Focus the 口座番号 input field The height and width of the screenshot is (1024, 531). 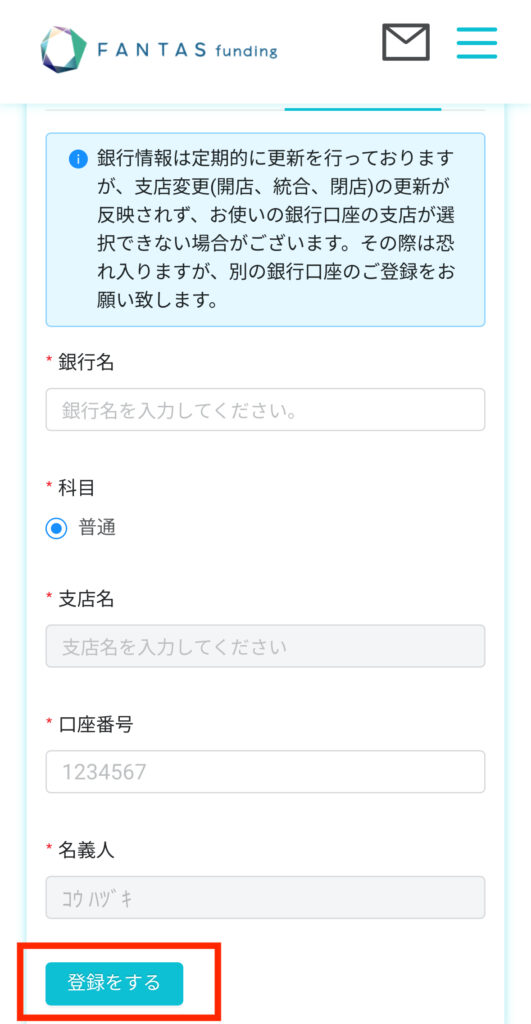[265, 771]
